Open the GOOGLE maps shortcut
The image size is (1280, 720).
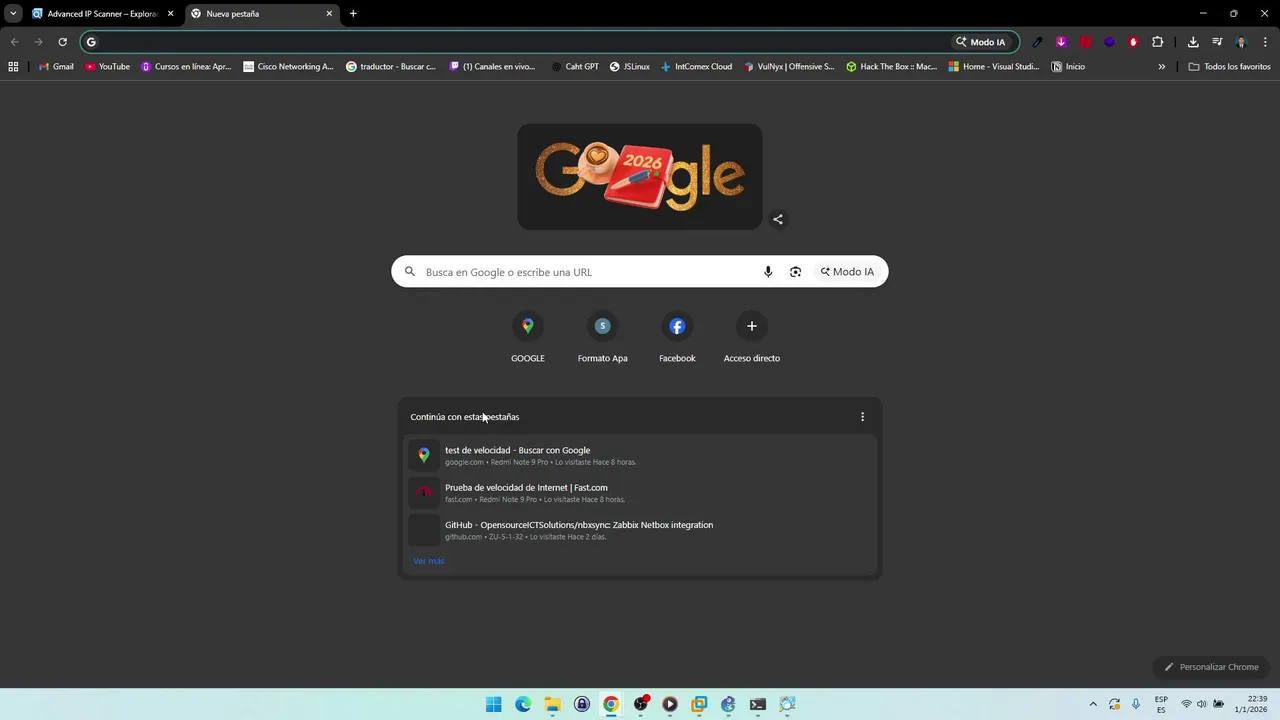pyautogui.click(x=528, y=338)
